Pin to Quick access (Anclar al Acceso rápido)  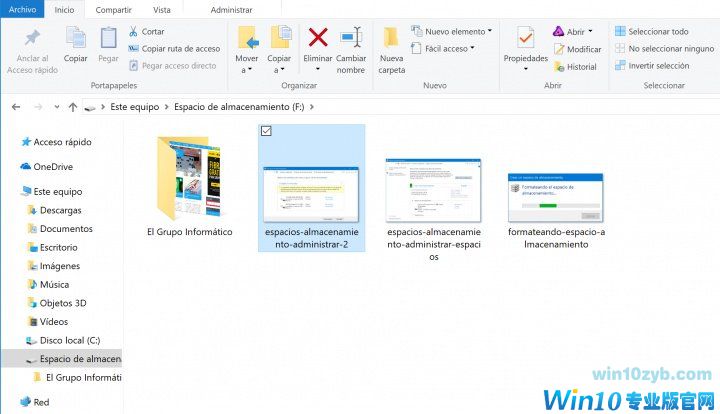click(32, 50)
